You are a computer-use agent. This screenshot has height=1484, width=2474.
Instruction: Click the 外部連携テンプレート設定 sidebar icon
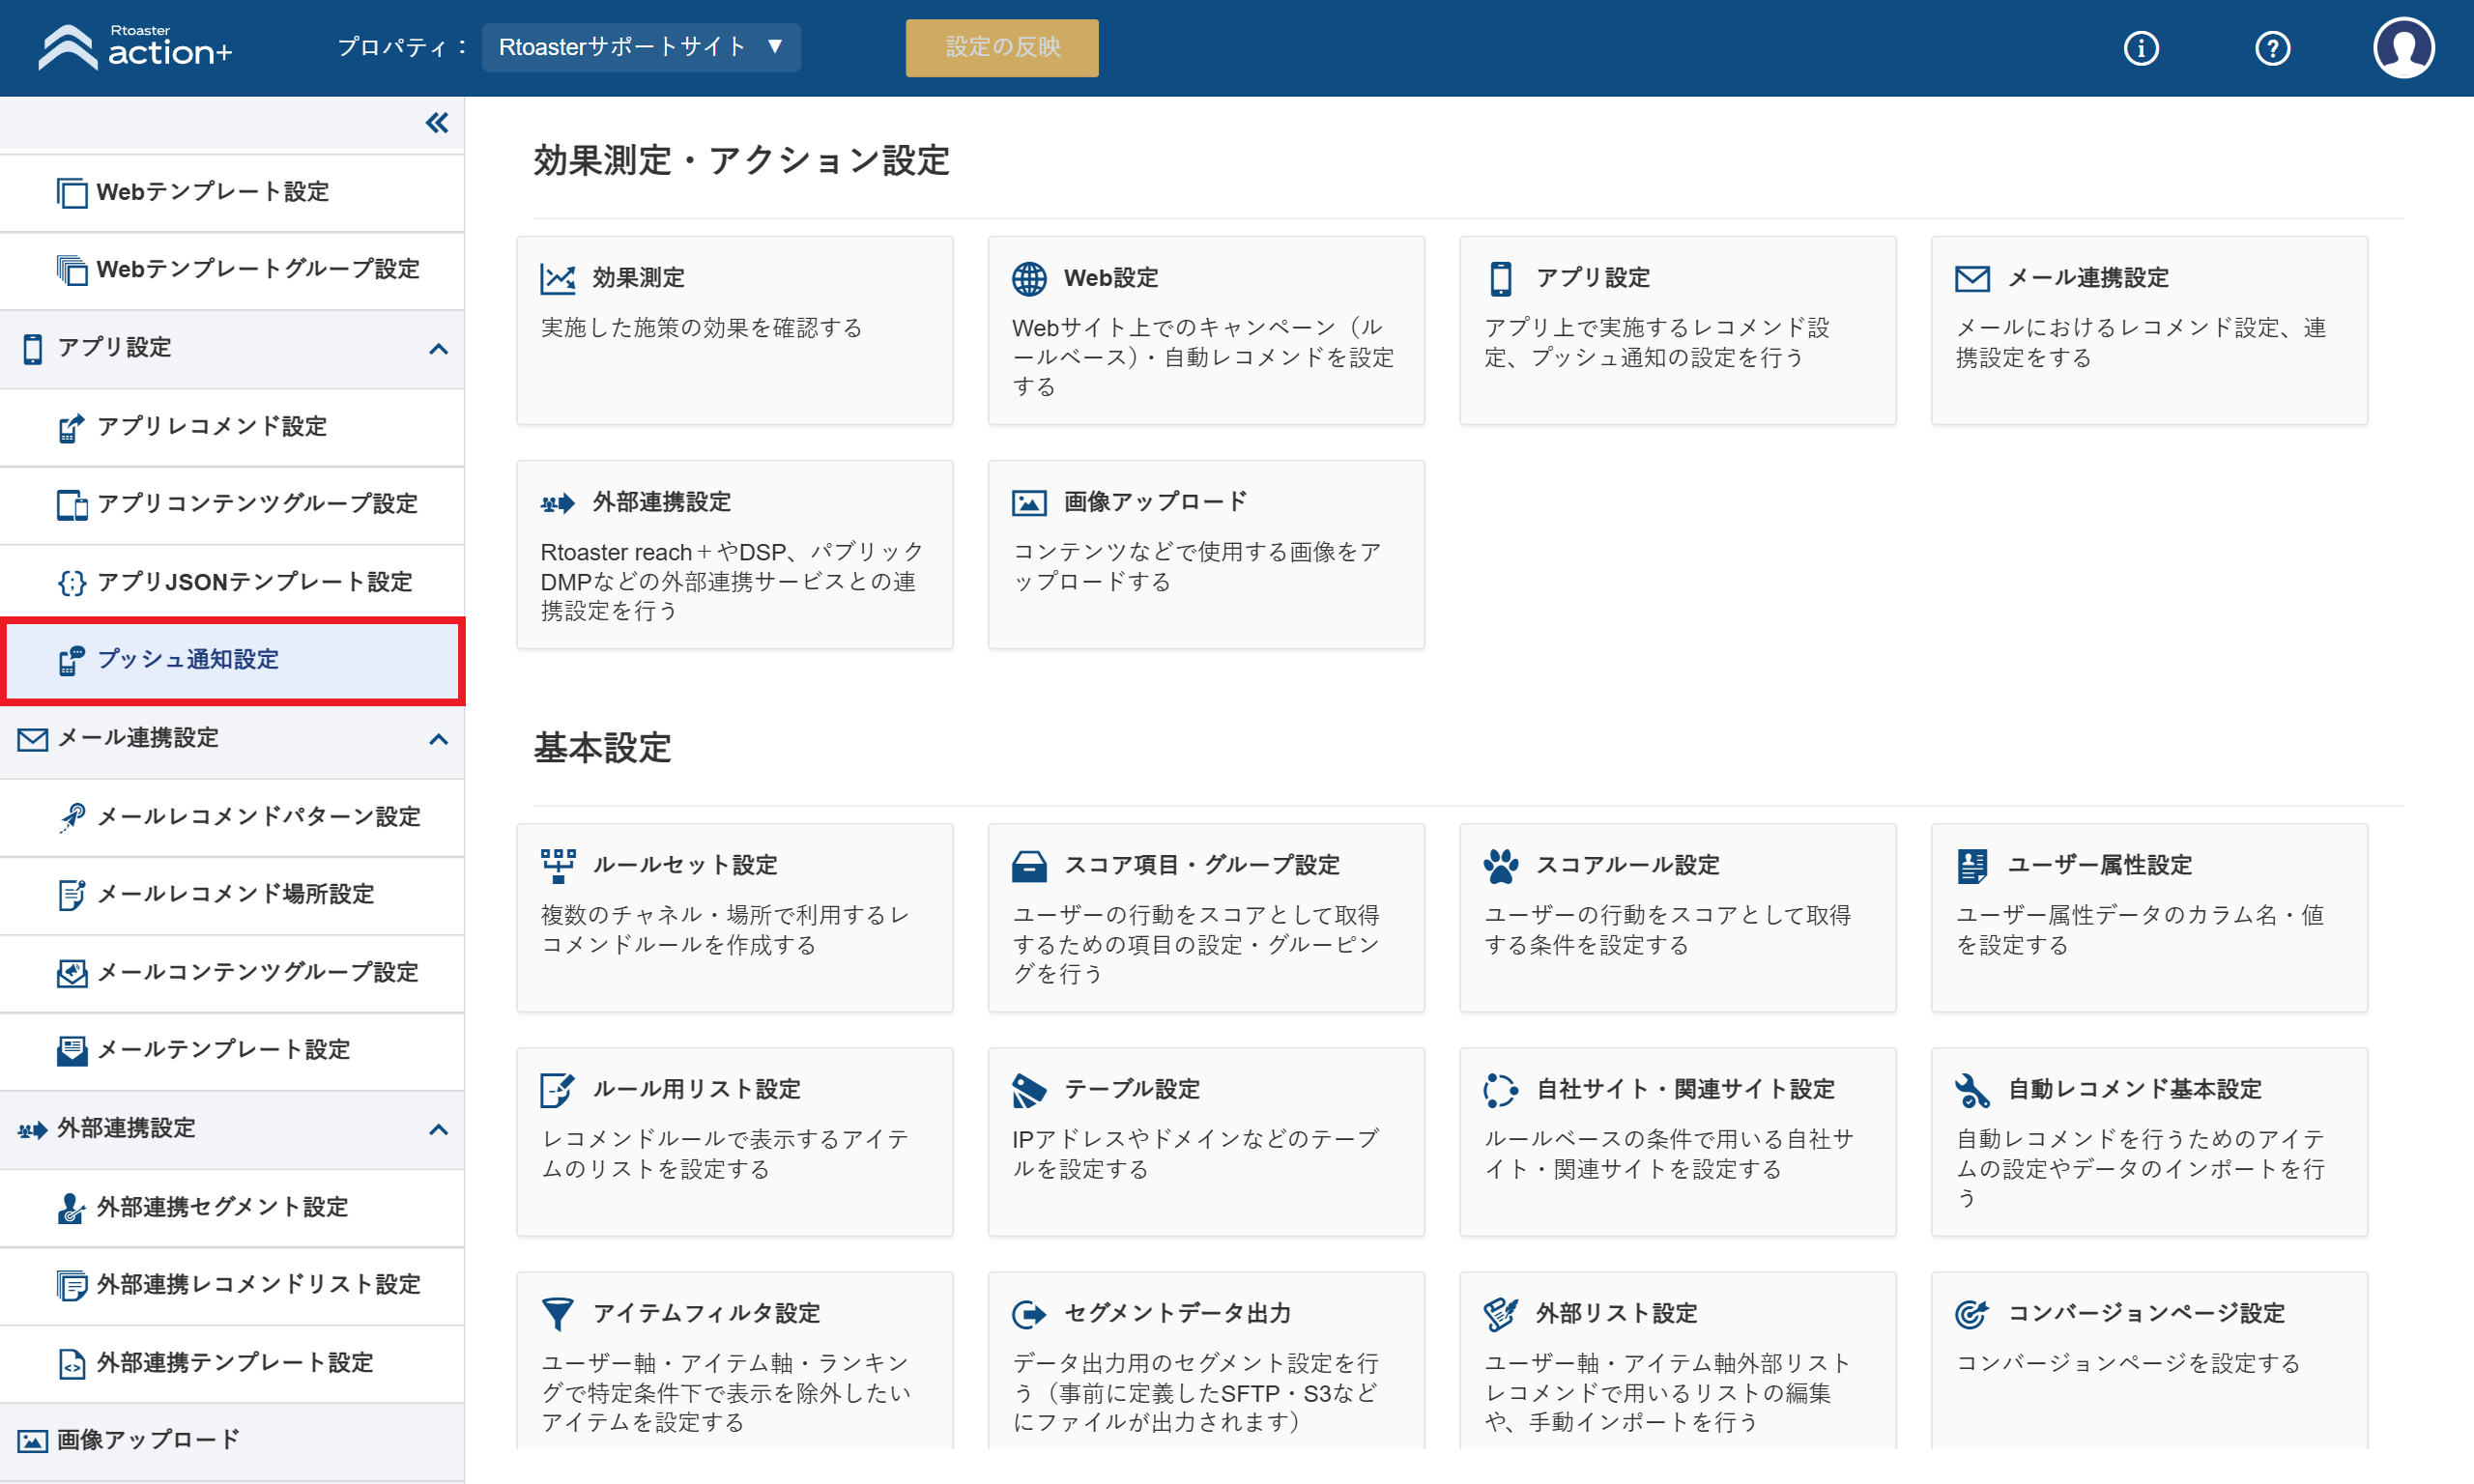tap(72, 1363)
